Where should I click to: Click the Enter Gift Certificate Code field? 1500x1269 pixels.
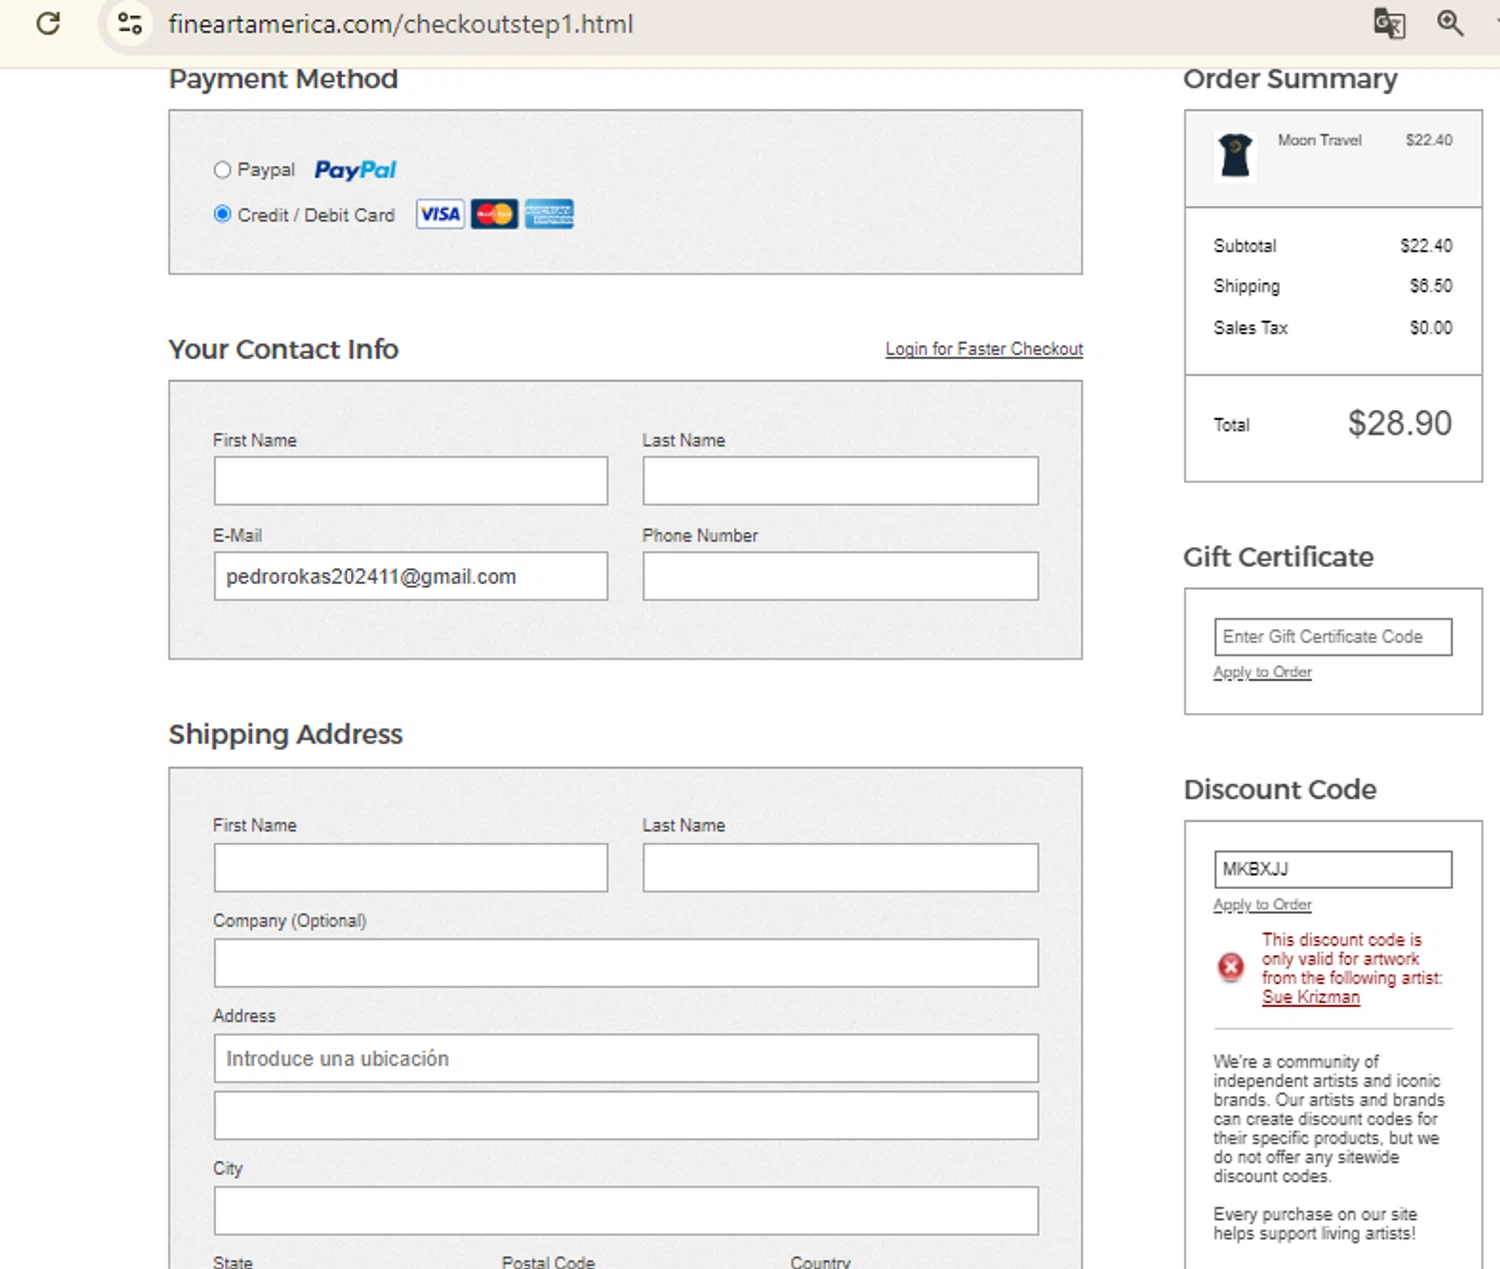click(x=1332, y=637)
